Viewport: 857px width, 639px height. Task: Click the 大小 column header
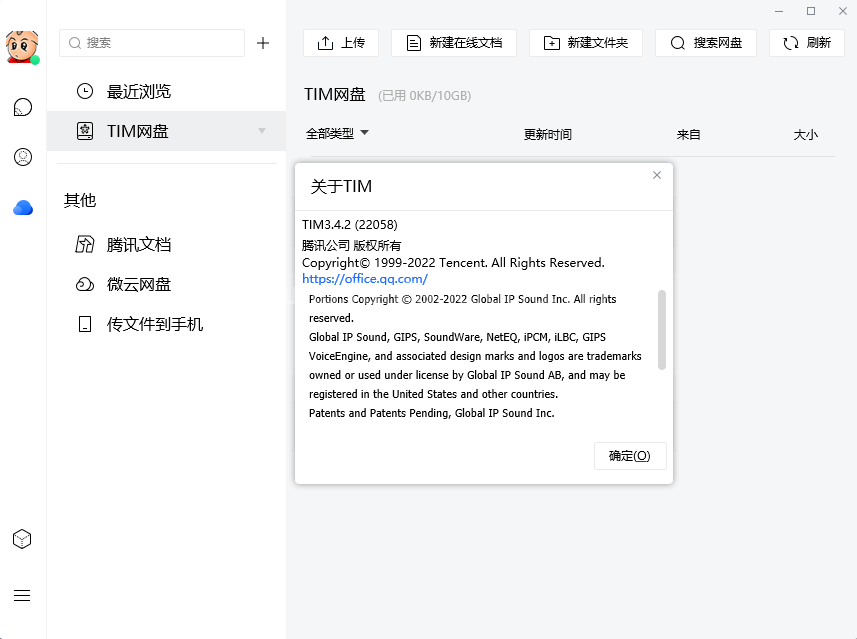point(806,134)
